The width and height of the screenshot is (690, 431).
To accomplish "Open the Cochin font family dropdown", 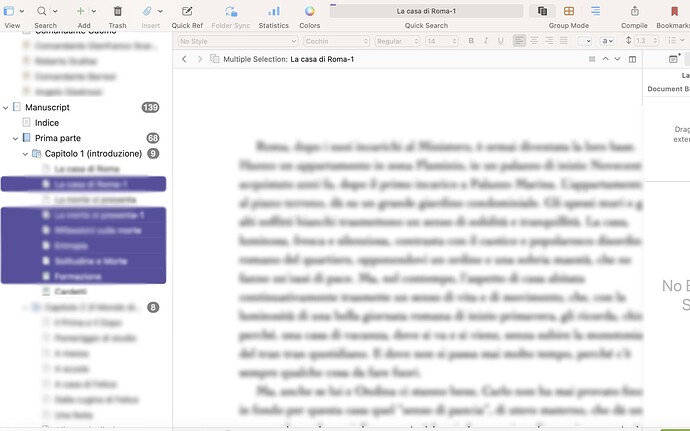I will click(x=337, y=41).
